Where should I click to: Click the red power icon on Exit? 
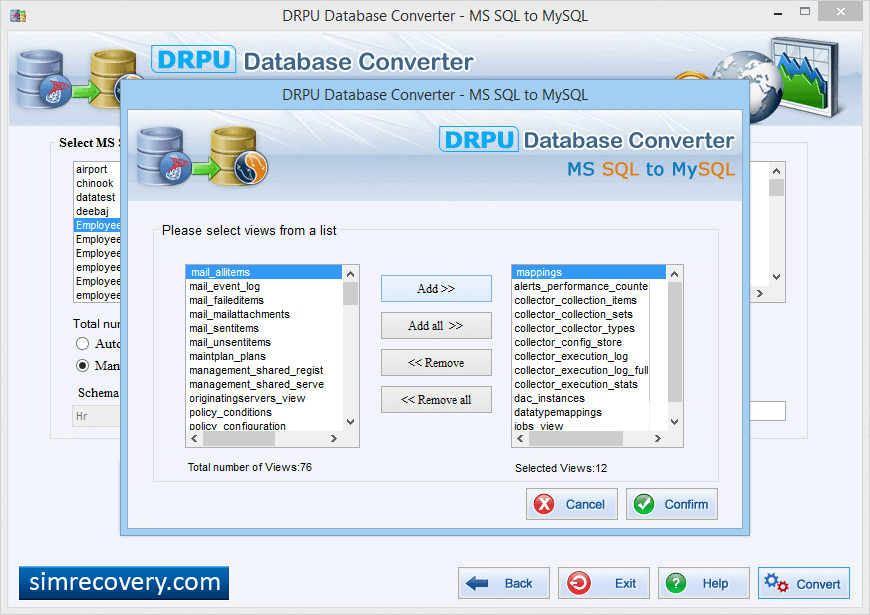click(578, 583)
